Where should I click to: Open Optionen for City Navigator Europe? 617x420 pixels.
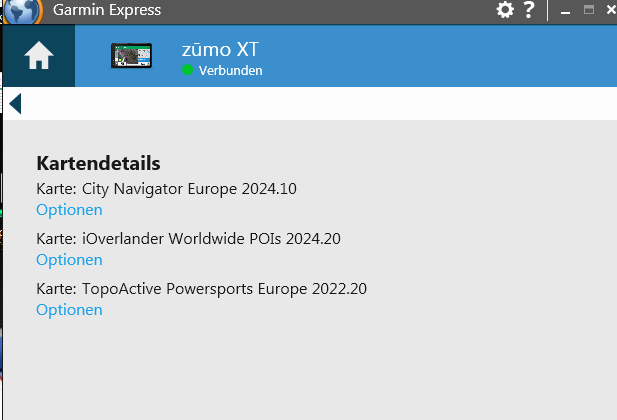coord(69,210)
